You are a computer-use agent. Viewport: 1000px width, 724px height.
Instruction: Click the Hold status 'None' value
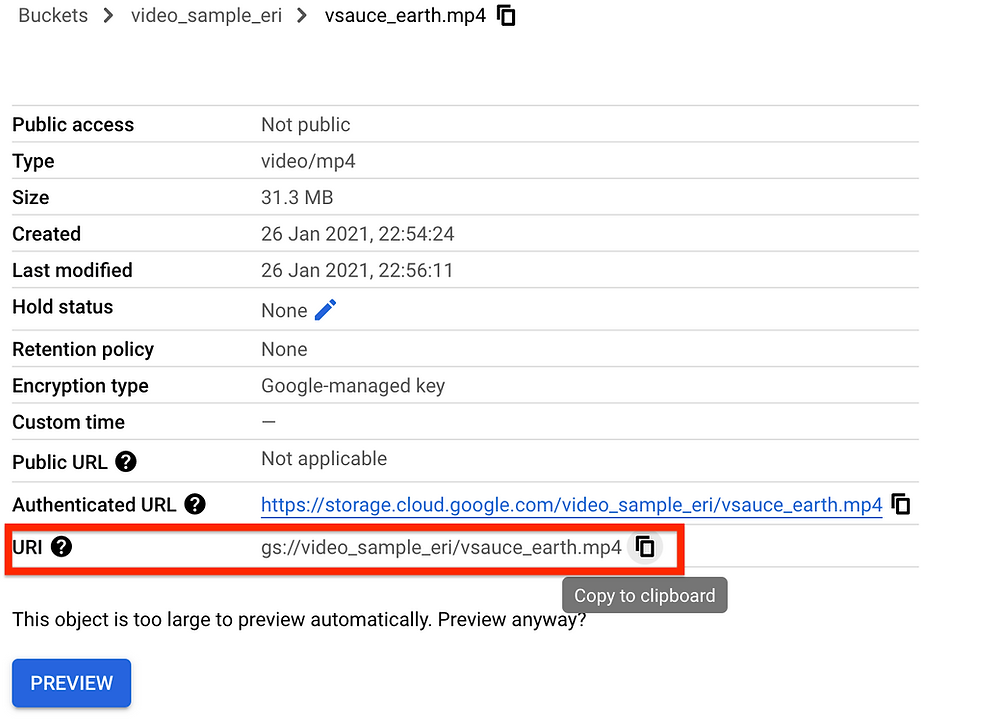(284, 310)
